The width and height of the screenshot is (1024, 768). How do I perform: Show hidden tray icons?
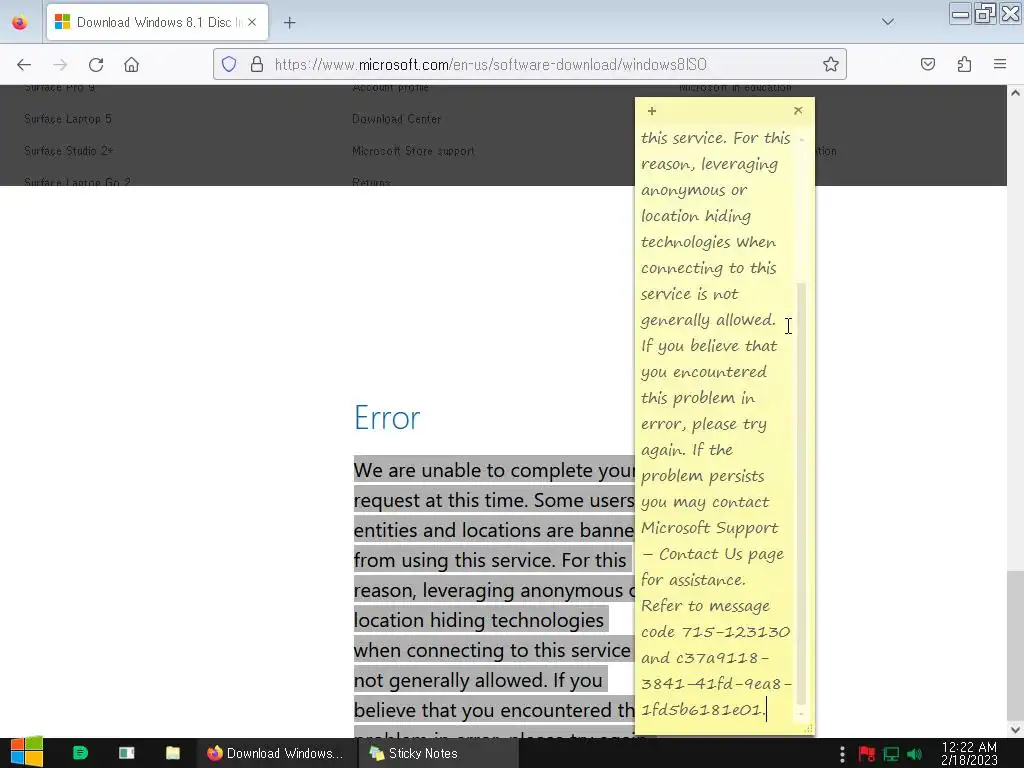point(842,754)
